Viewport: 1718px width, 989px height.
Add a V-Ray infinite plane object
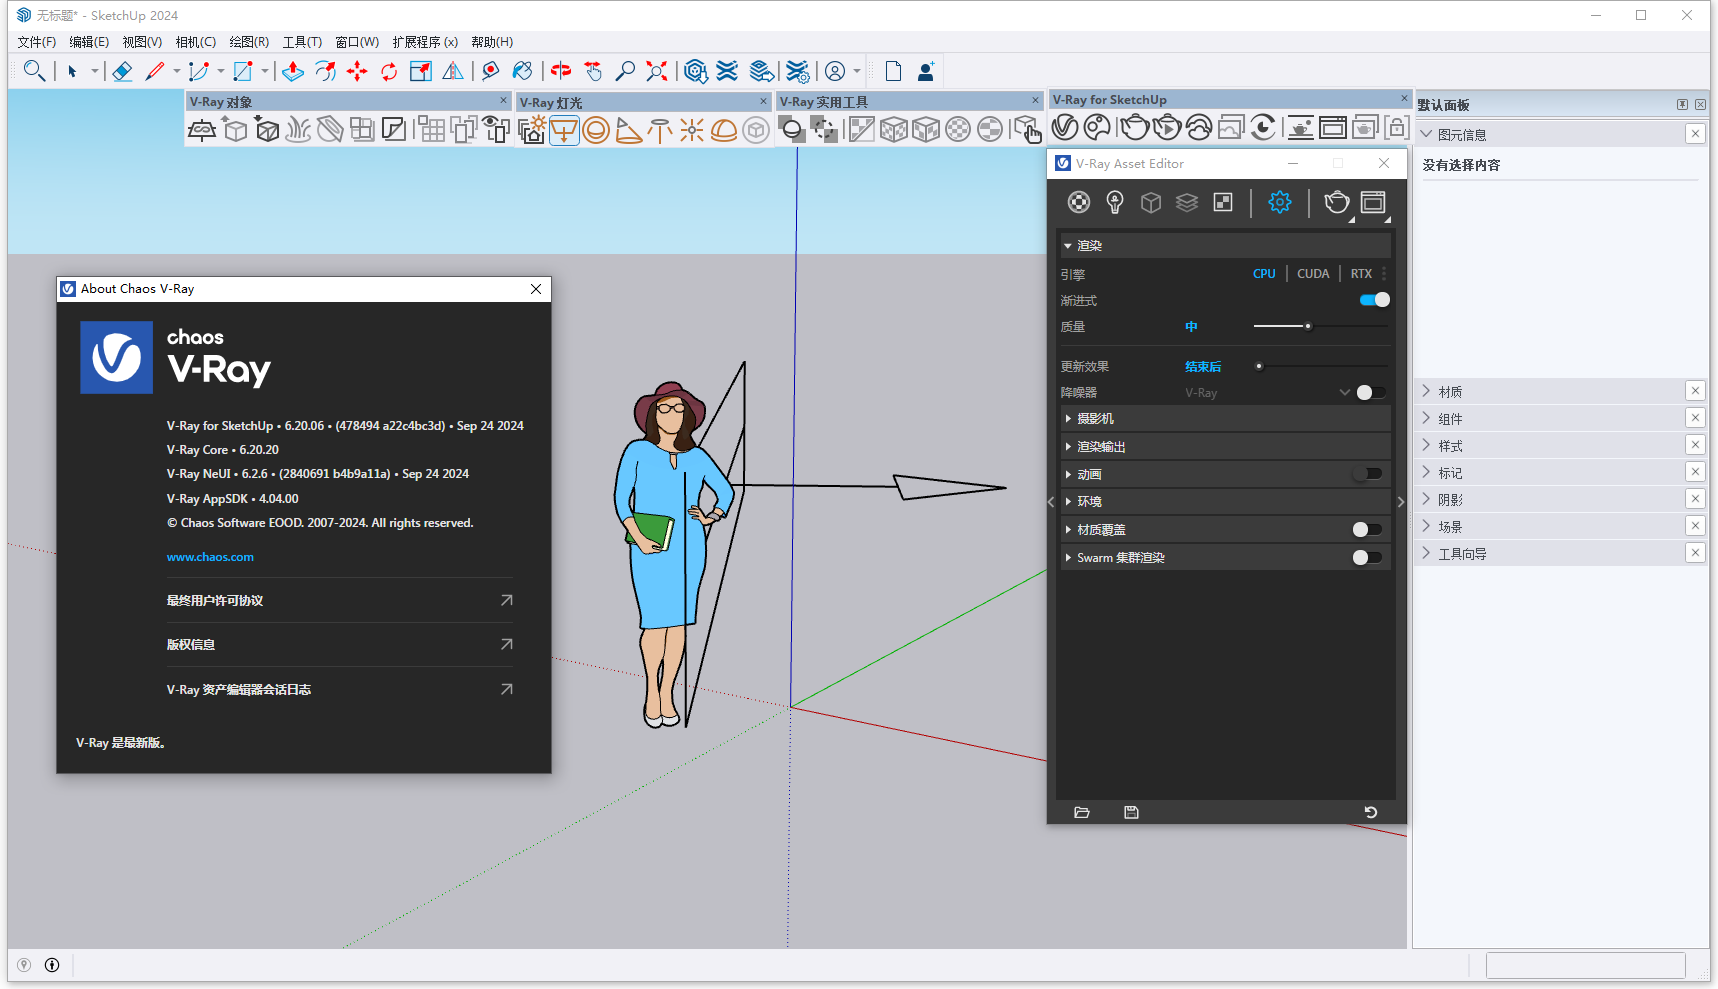tap(202, 130)
